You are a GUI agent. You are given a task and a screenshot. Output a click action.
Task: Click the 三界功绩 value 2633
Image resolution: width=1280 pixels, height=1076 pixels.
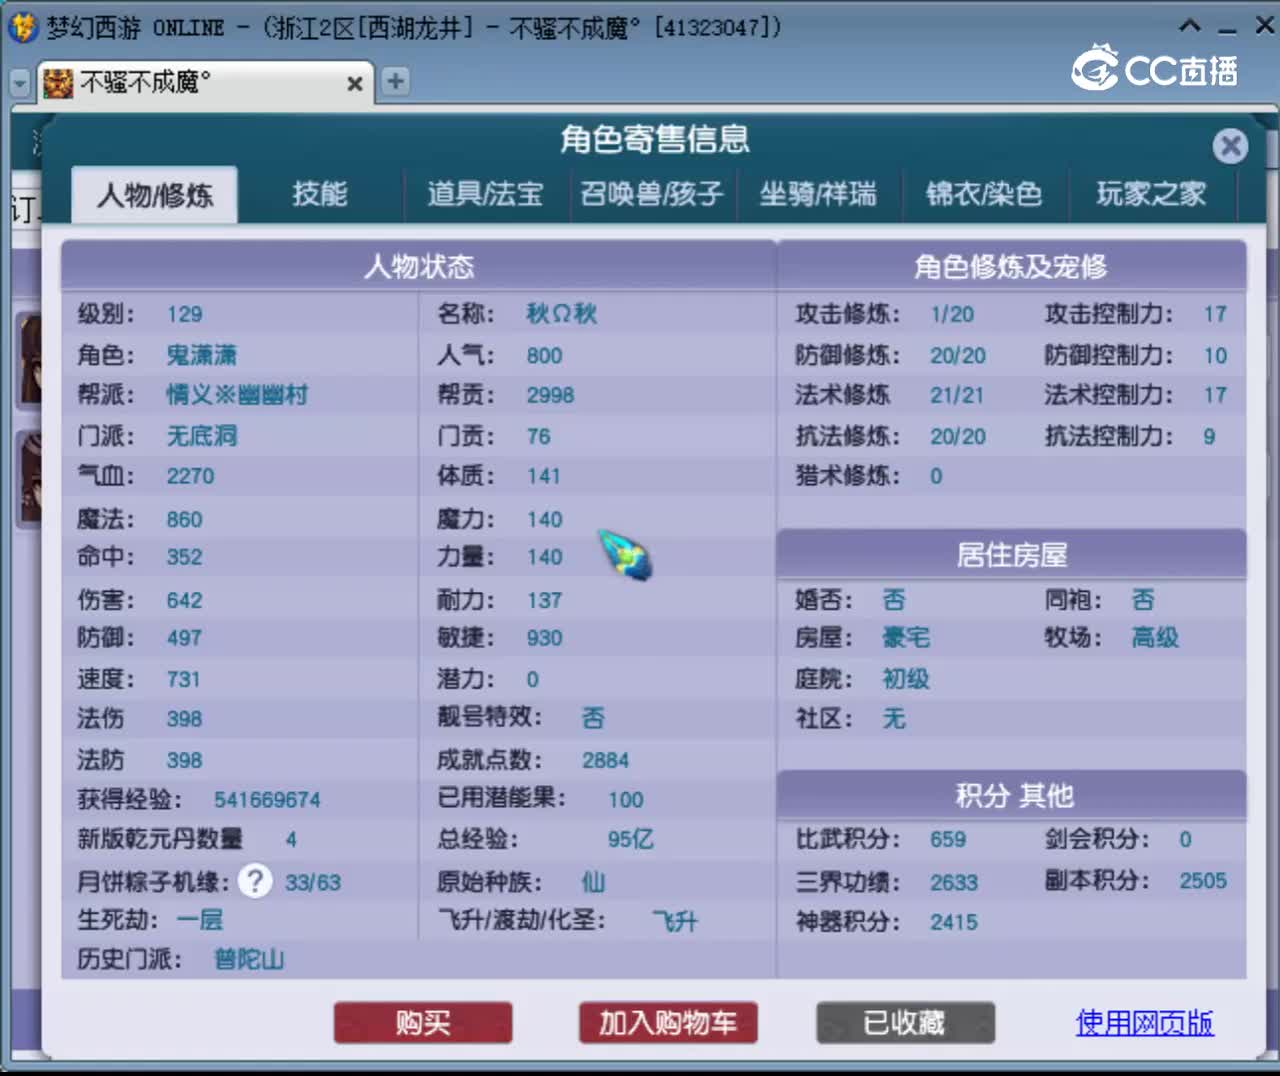[x=954, y=883]
